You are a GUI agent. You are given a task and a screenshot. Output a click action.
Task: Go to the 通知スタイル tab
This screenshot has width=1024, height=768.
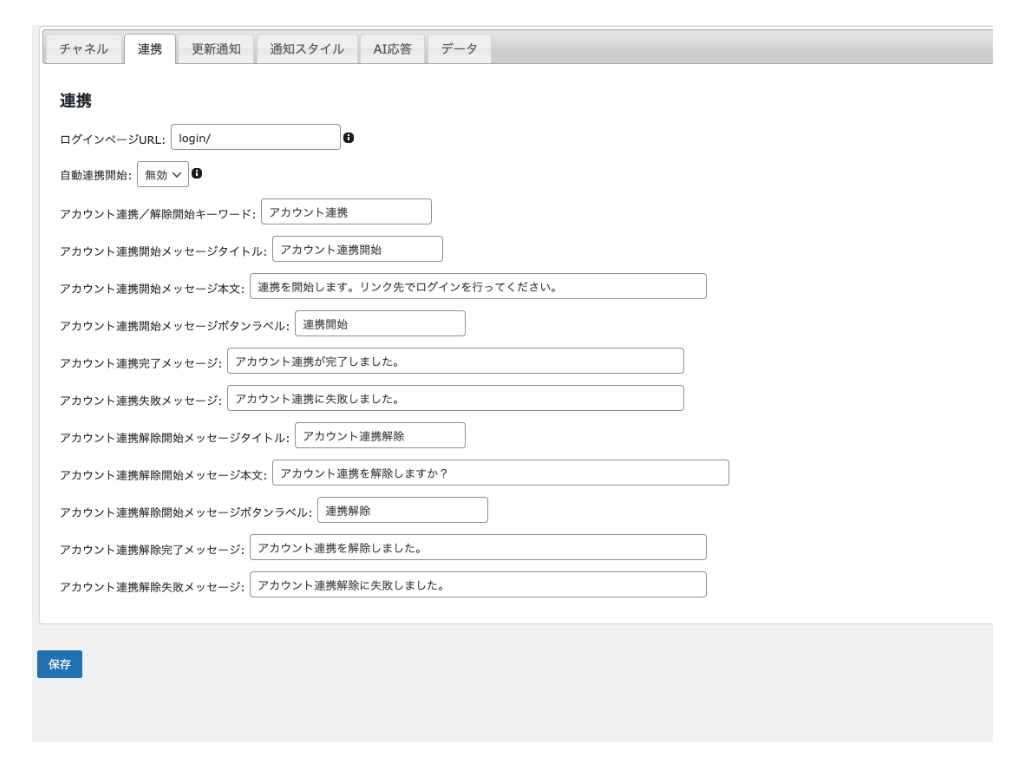pos(307,49)
